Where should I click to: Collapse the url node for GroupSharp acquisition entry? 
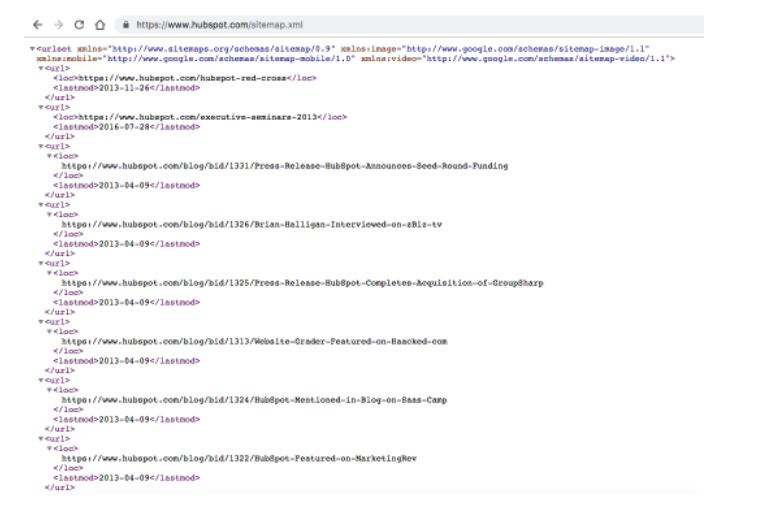coord(41,263)
